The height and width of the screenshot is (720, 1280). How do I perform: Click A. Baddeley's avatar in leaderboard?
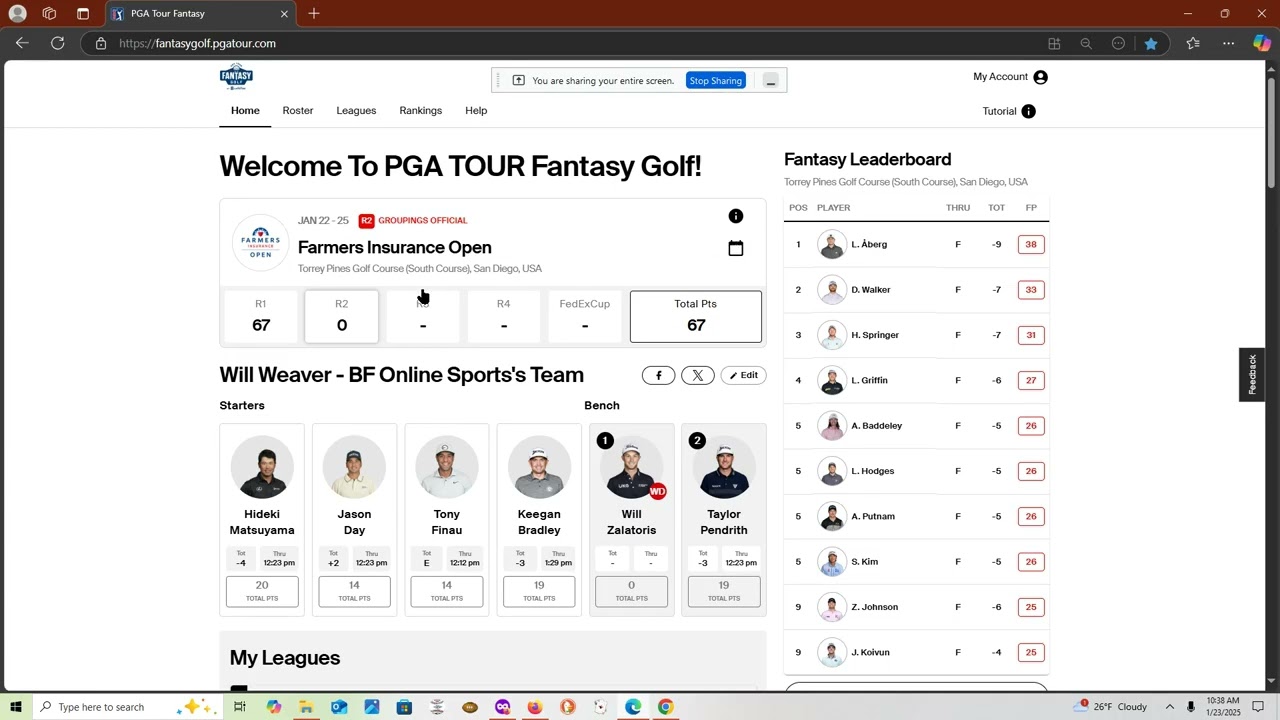coord(832,426)
